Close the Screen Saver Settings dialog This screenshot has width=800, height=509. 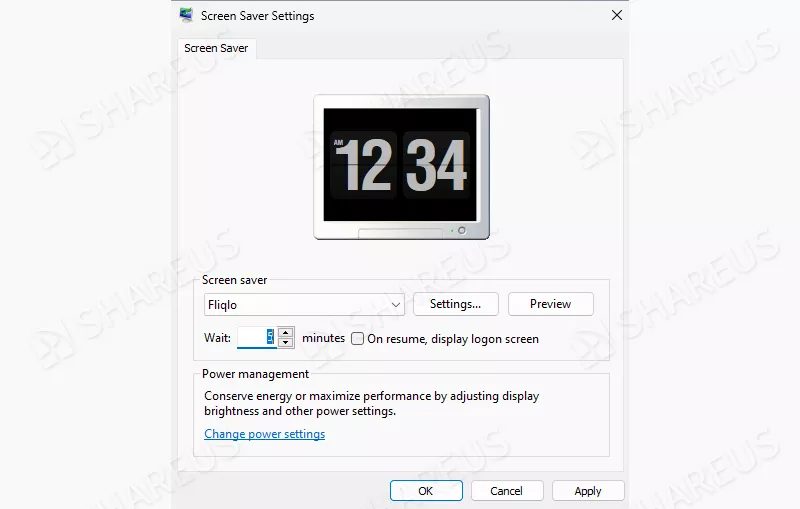[x=616, y=15]
